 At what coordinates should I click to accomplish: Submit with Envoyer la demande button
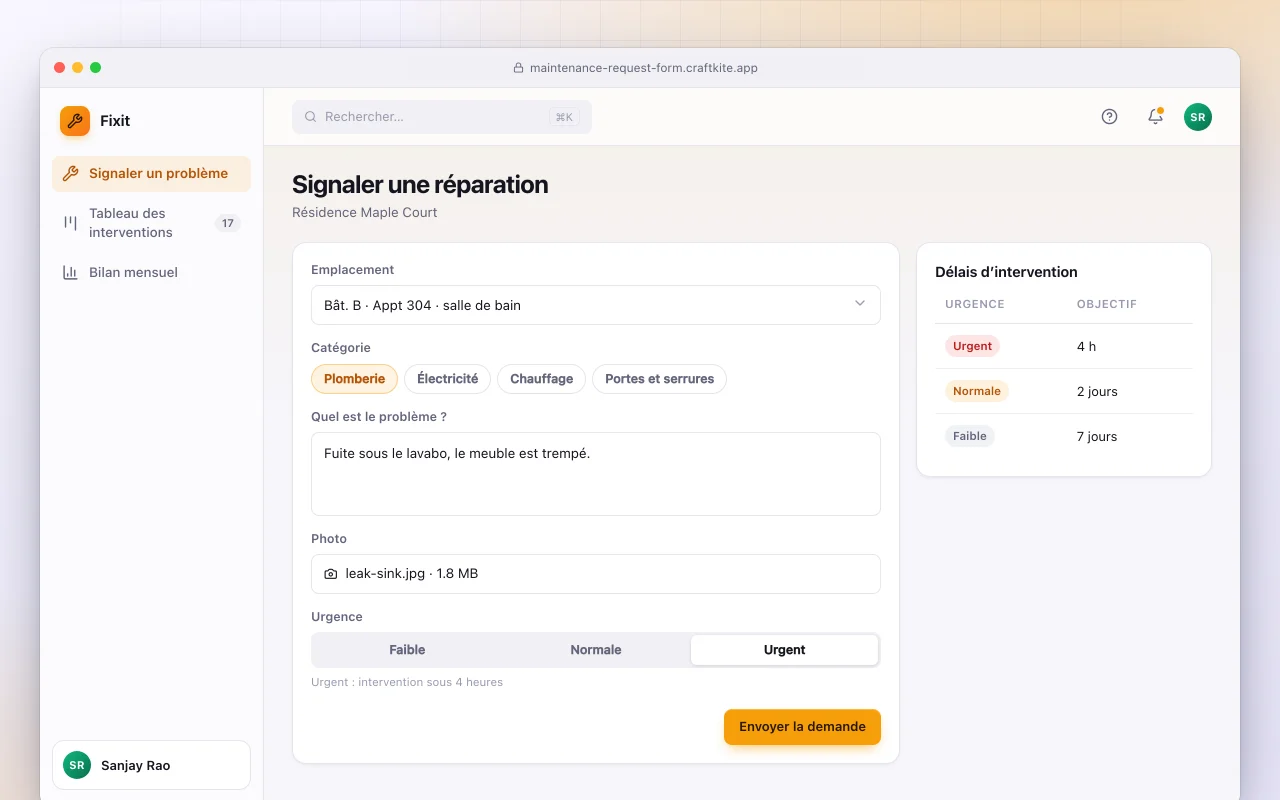point(802,727)
